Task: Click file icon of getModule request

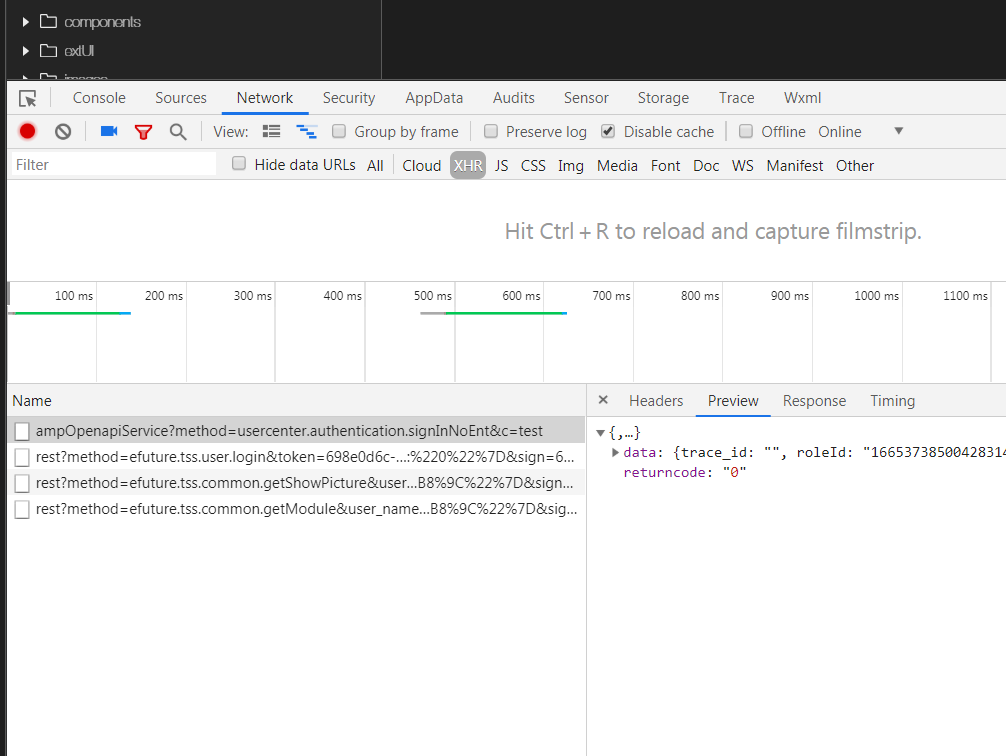Action: (22, 509)
